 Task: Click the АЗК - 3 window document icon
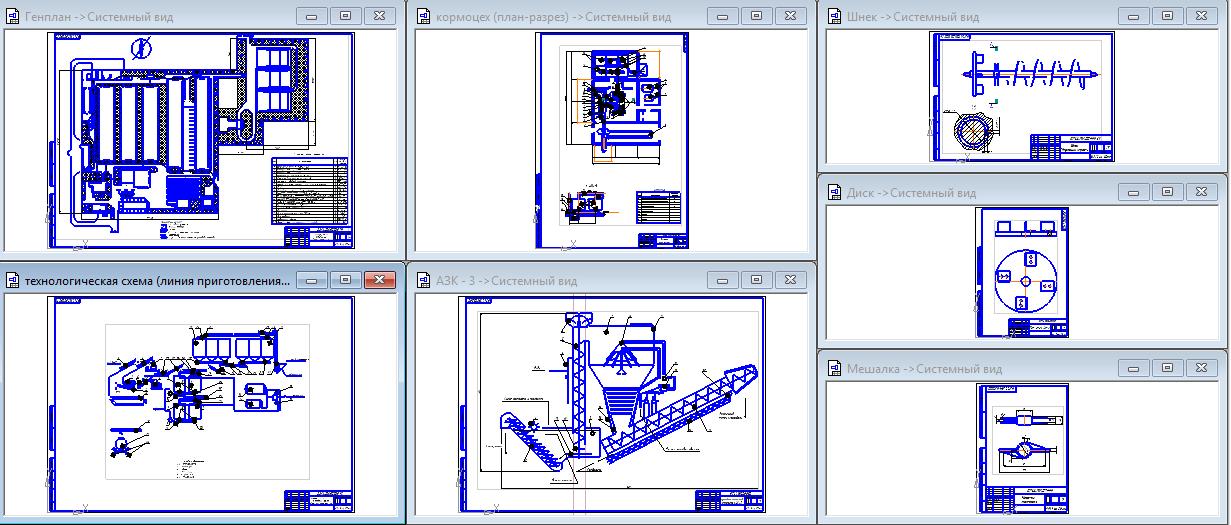coord(423,281)
